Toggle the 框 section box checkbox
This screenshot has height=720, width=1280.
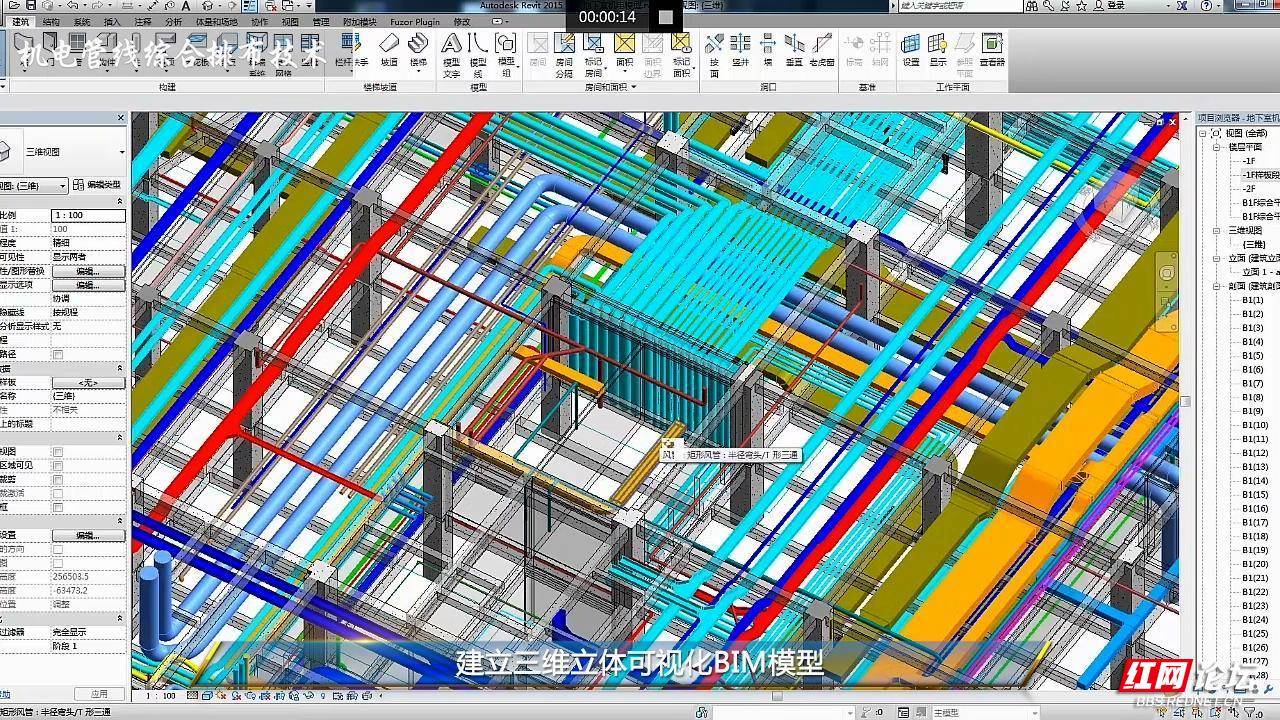[58, 508]
